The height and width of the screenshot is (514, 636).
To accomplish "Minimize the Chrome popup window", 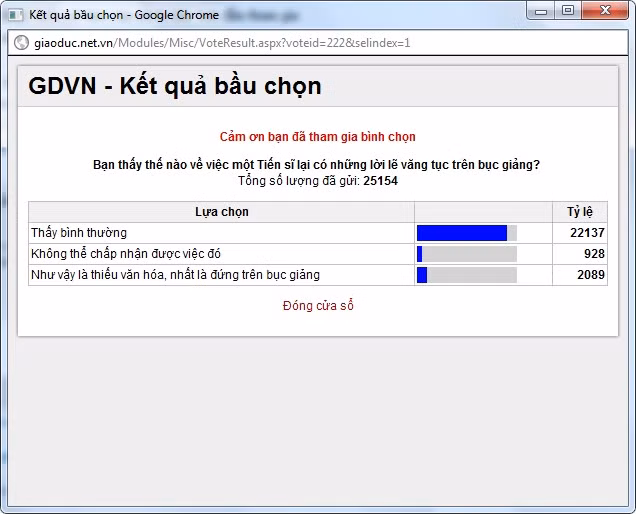I will 545,11.
